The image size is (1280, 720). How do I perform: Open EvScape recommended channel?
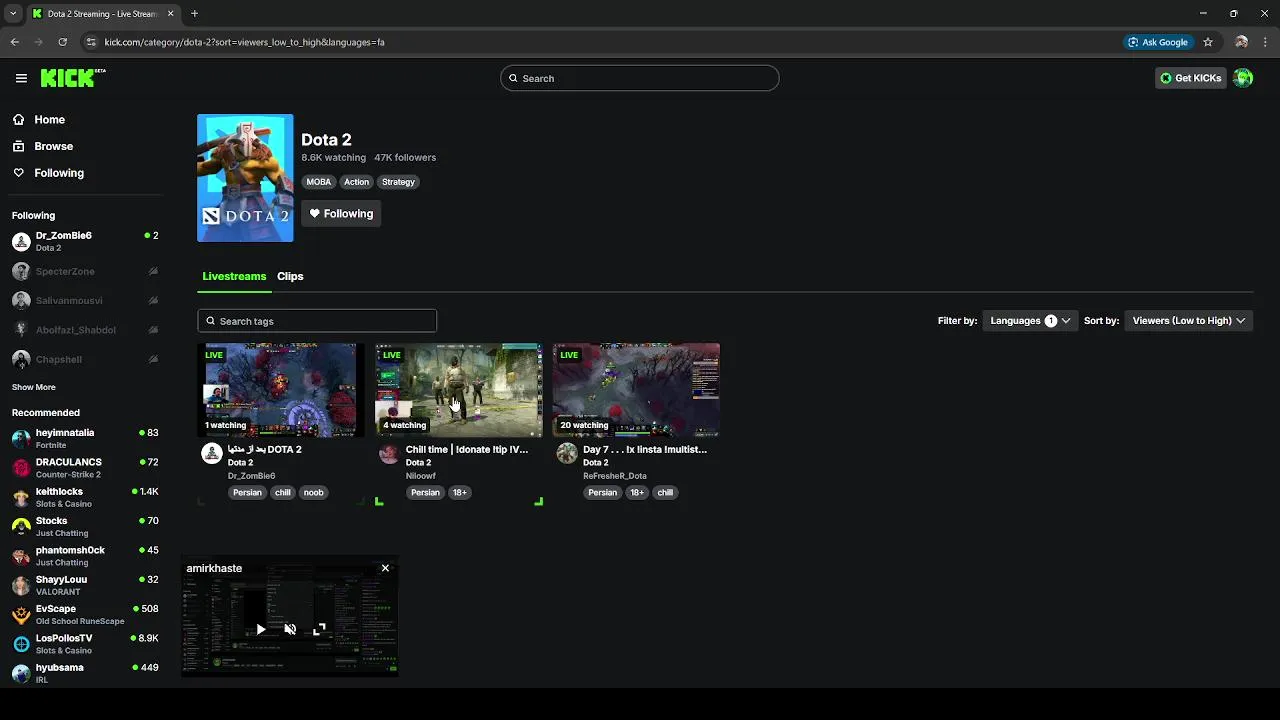click(85, 614)
